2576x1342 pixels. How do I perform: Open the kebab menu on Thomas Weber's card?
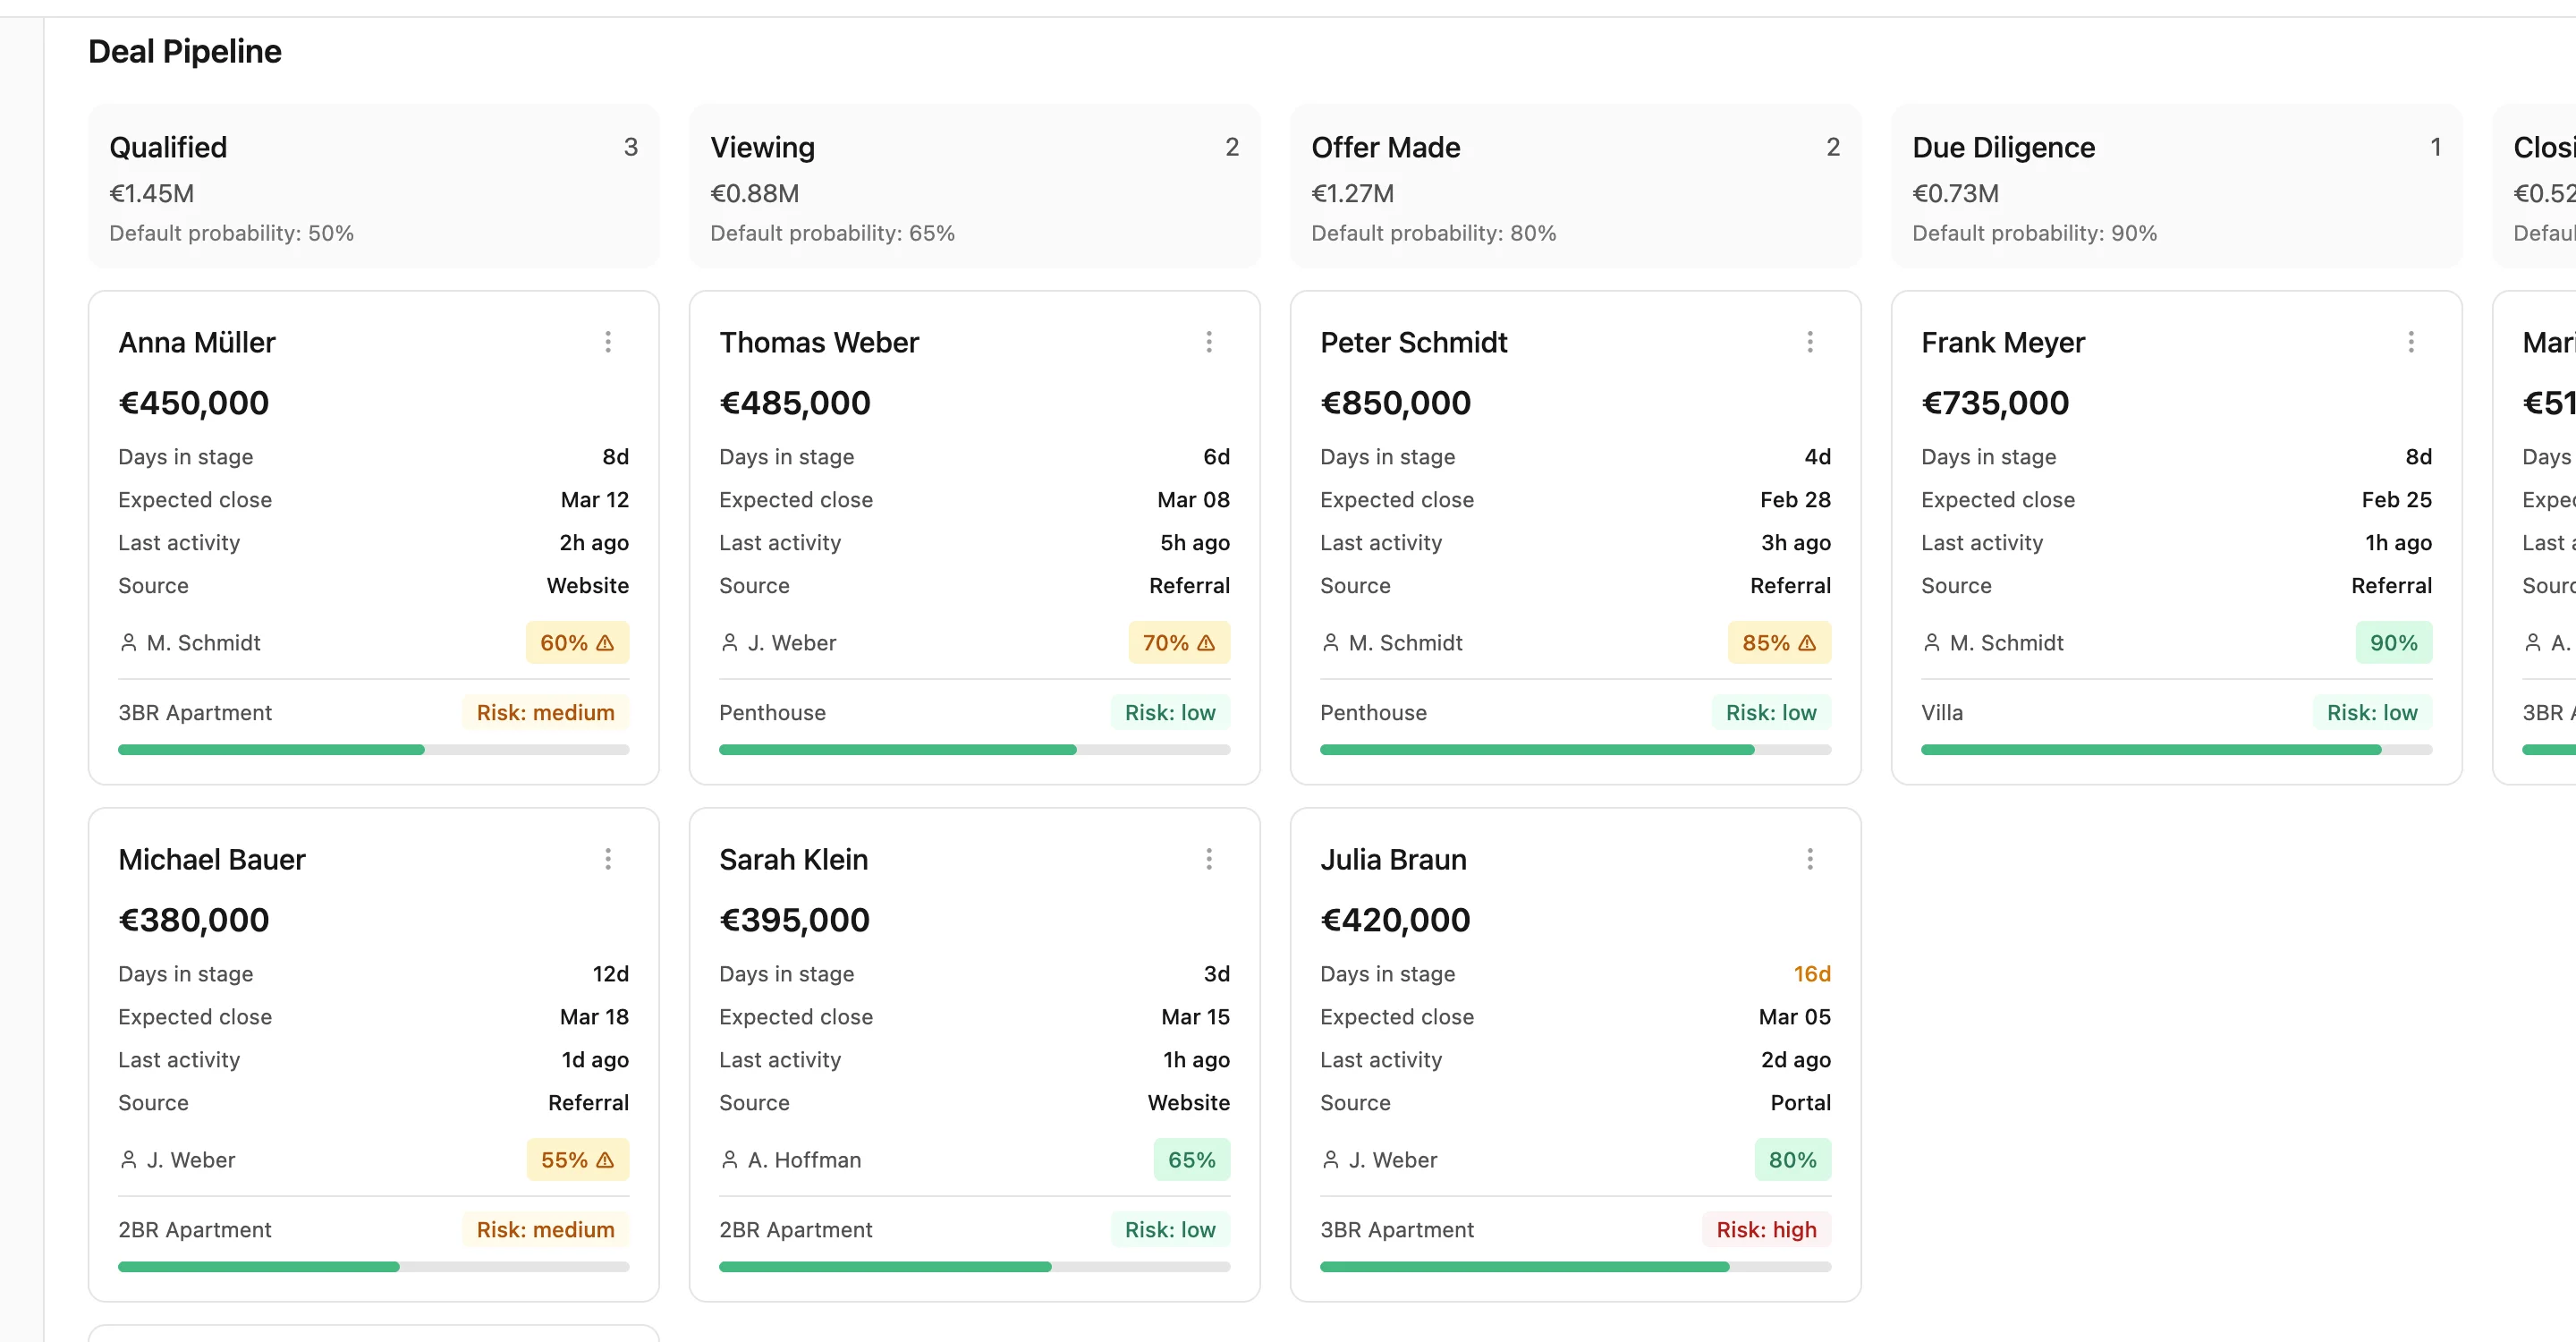pos(1210,342)
